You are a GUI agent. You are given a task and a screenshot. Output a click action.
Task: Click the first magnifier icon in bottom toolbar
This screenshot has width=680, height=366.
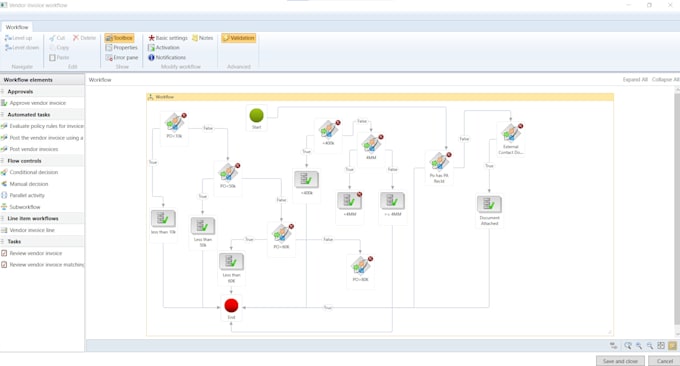point(628,346)
